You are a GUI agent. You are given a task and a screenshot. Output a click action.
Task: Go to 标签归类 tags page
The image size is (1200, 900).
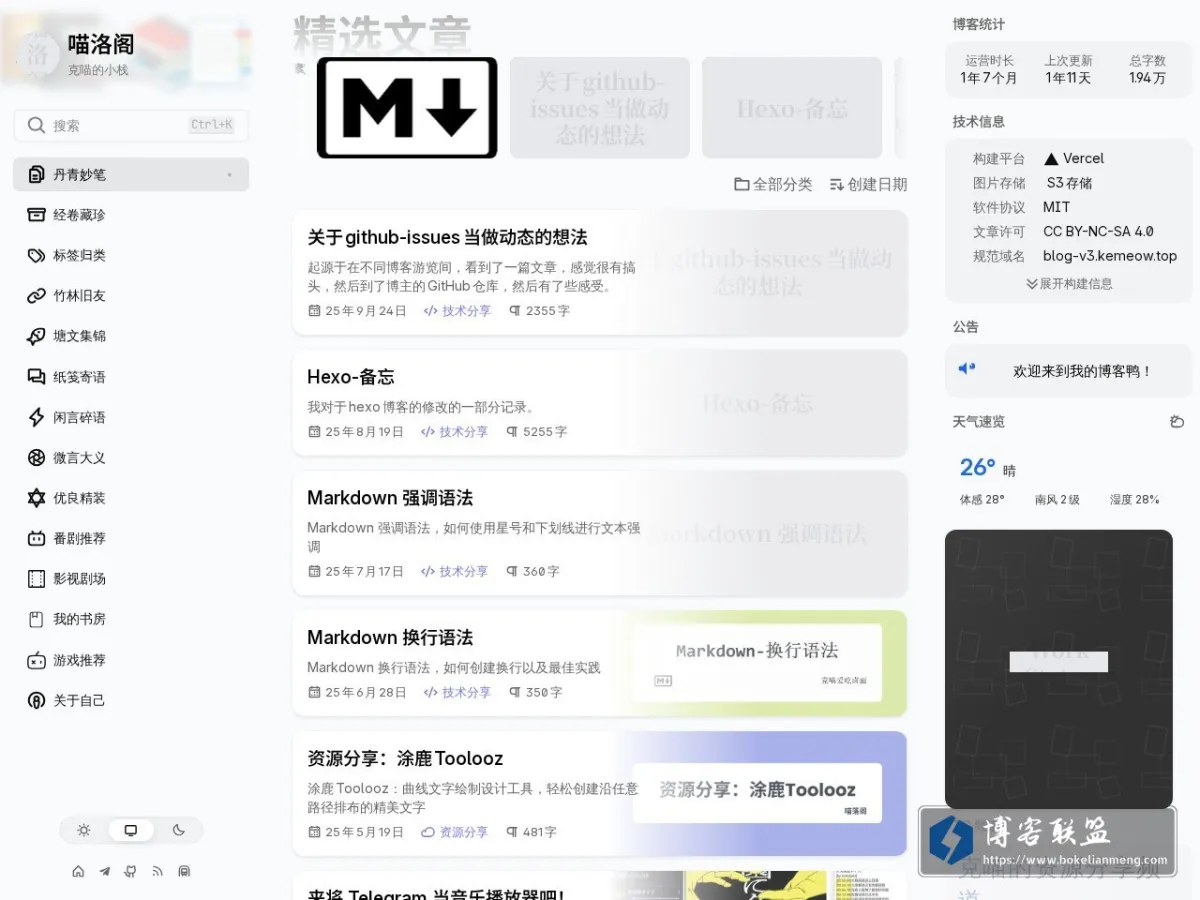[x=131, y=255]
